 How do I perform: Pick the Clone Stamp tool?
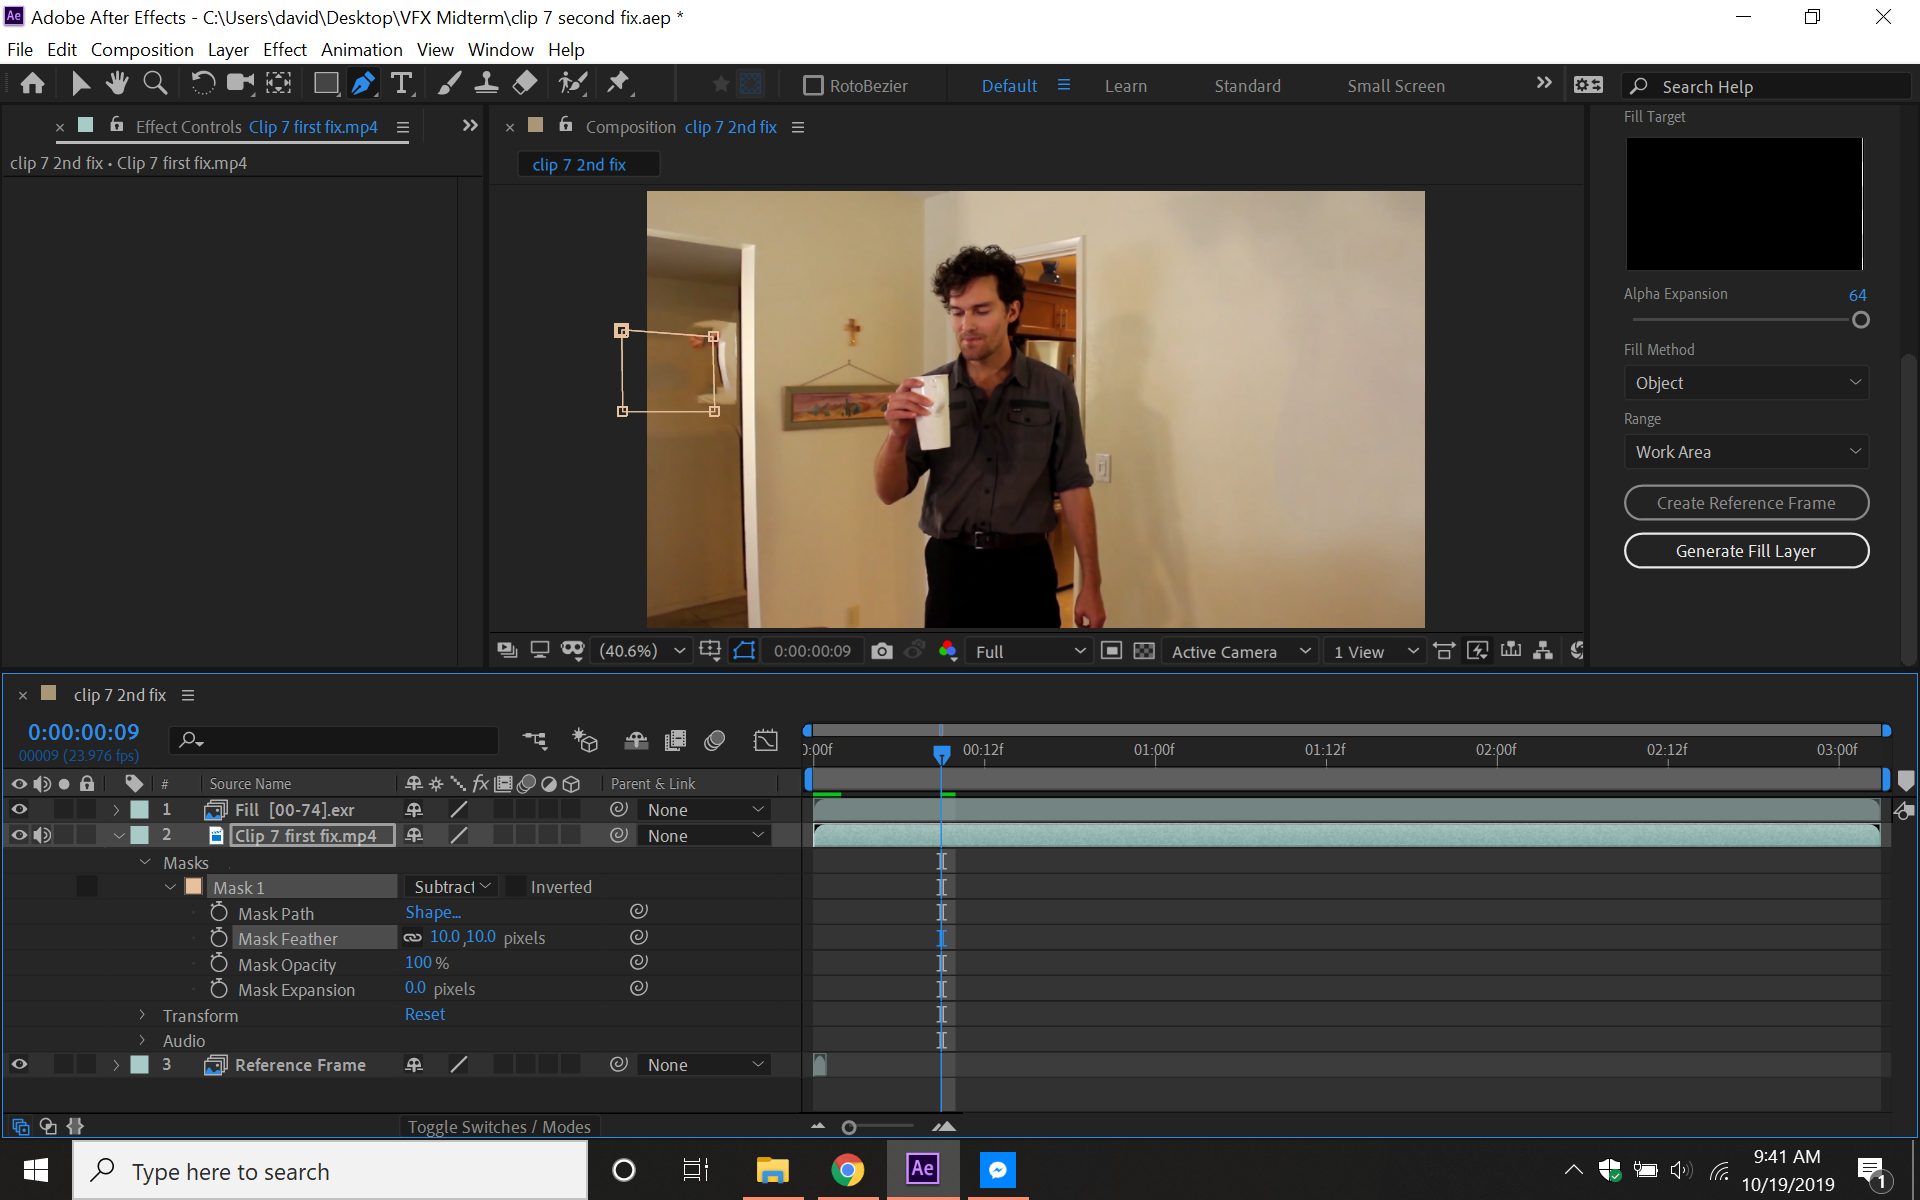[x=487, y=83]
